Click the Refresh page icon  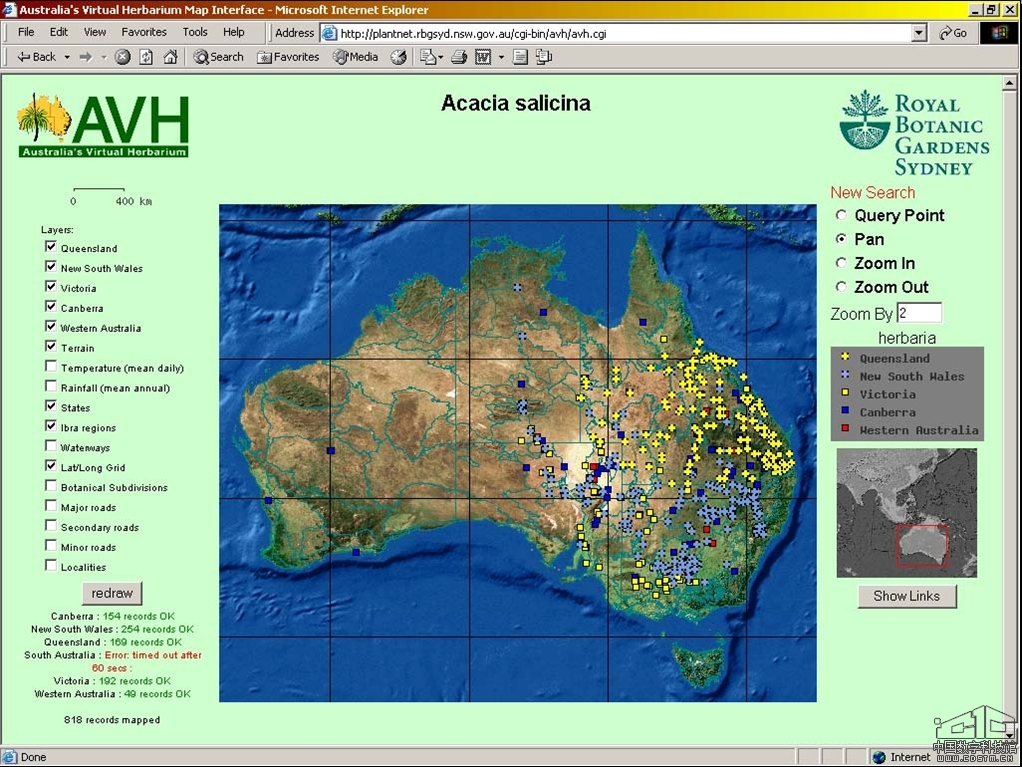click(x=147, y=57)
